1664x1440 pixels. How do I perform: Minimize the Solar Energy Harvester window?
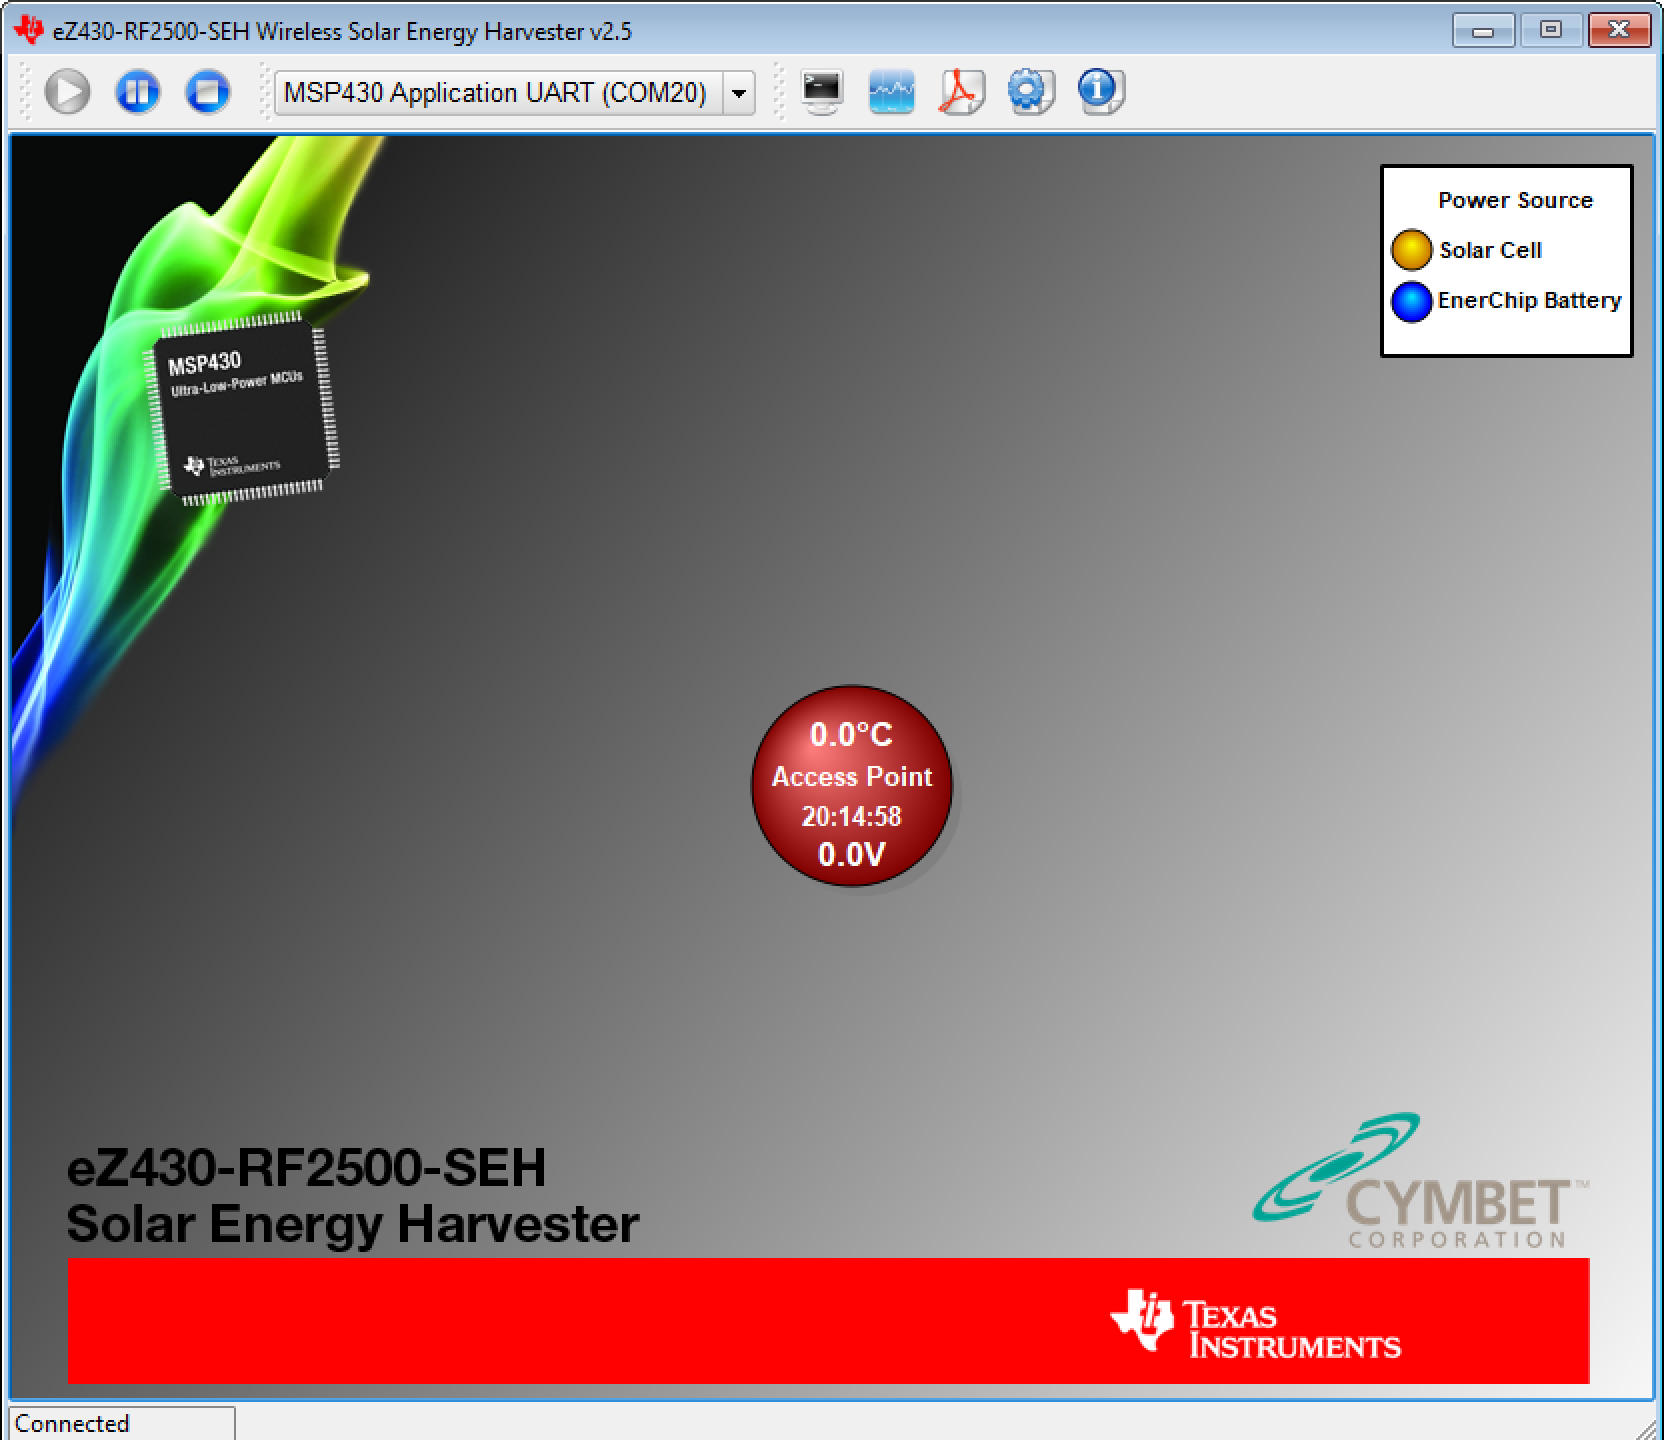[x=1483, y=31]
